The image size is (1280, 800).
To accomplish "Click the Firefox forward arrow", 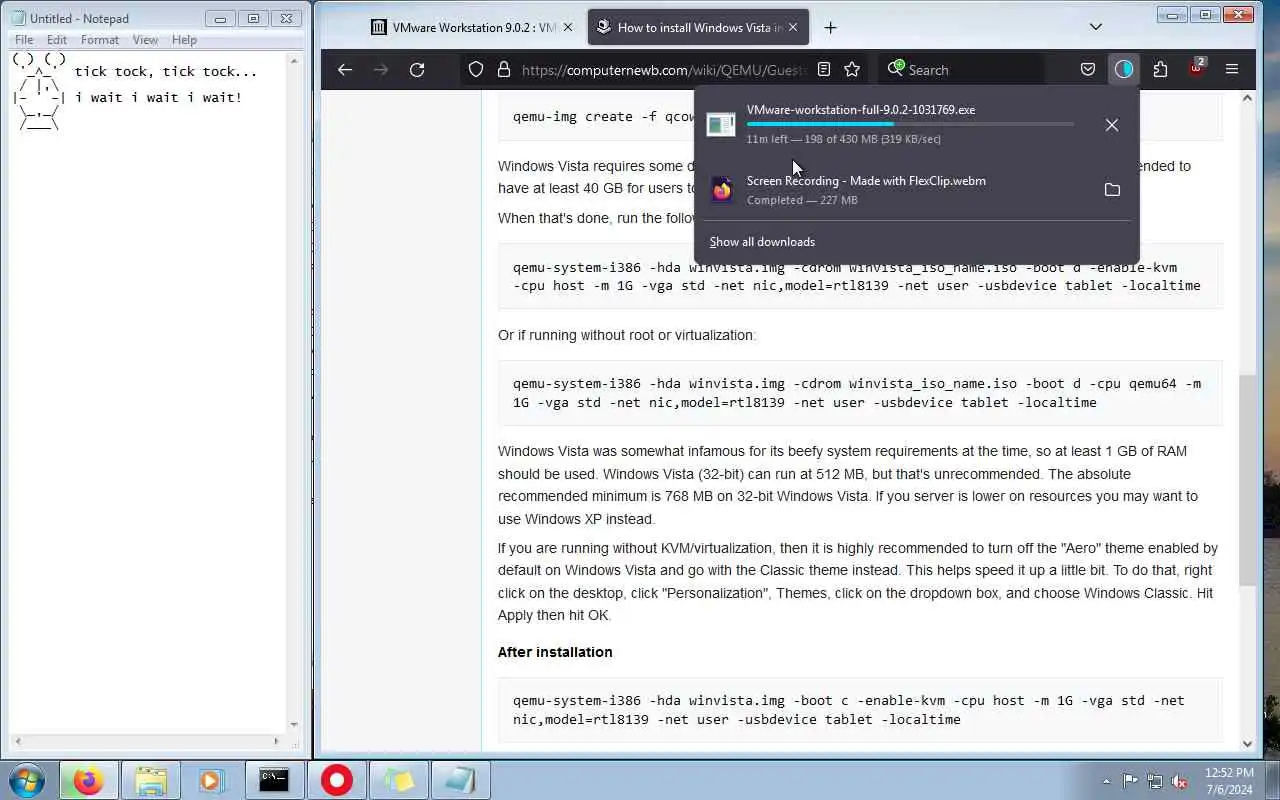I will point(381,69).
